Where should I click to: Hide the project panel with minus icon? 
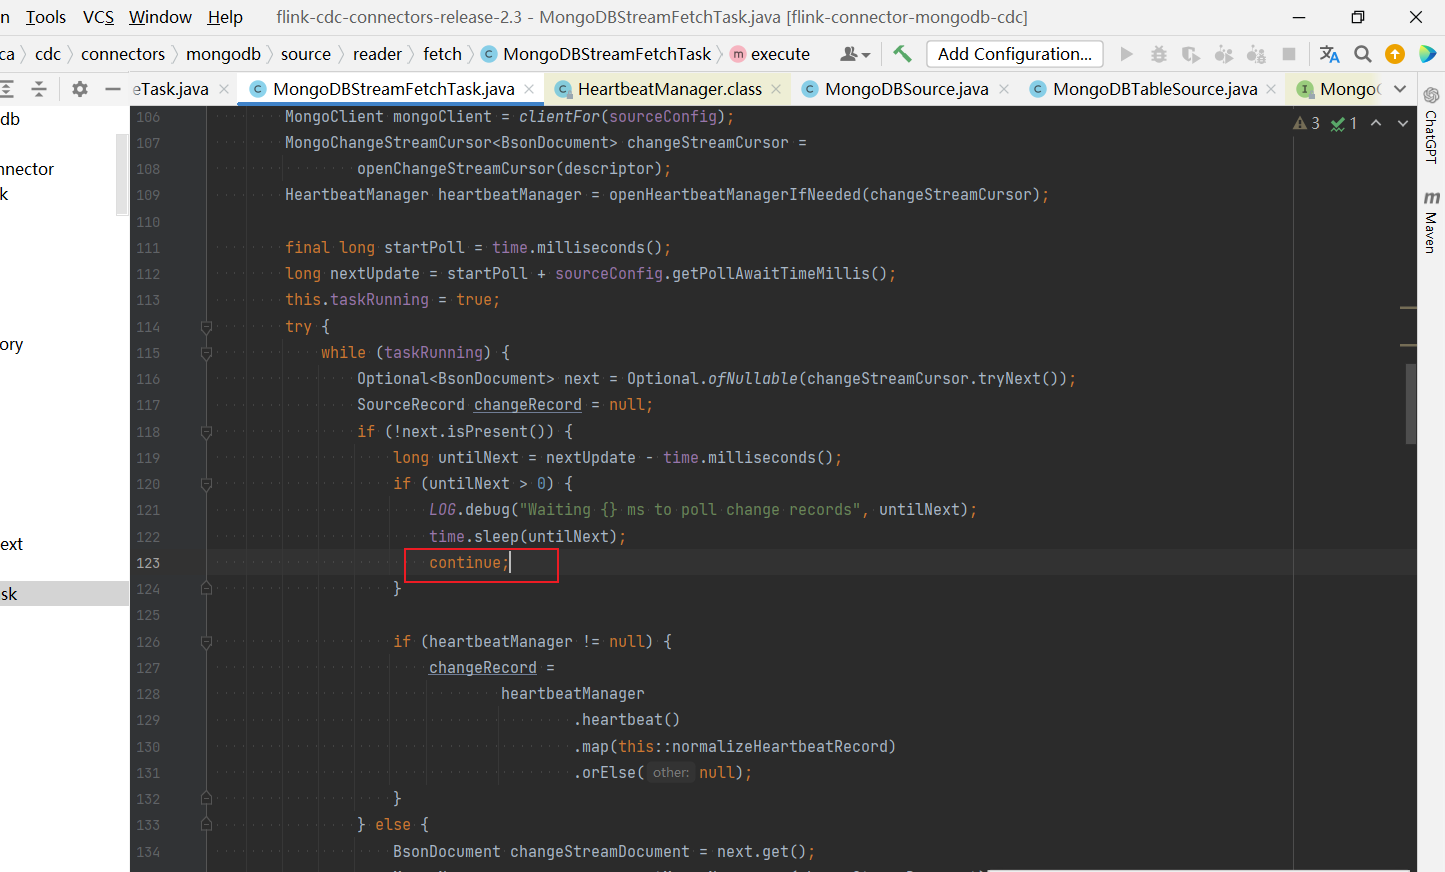pos(113,89)
